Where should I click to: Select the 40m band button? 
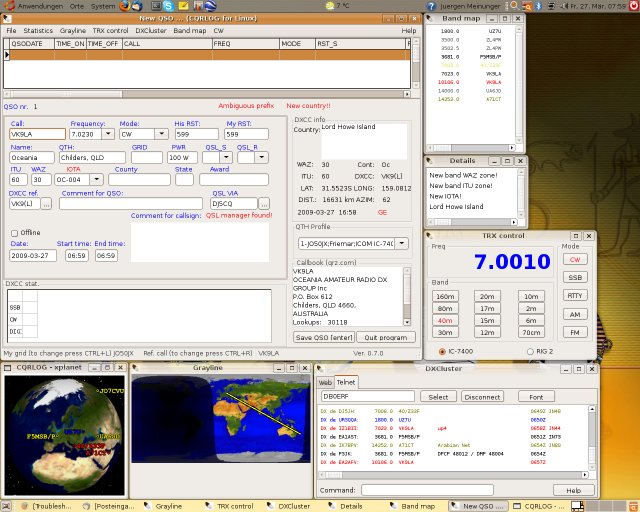pyautogui.click(x=445, y=321)
